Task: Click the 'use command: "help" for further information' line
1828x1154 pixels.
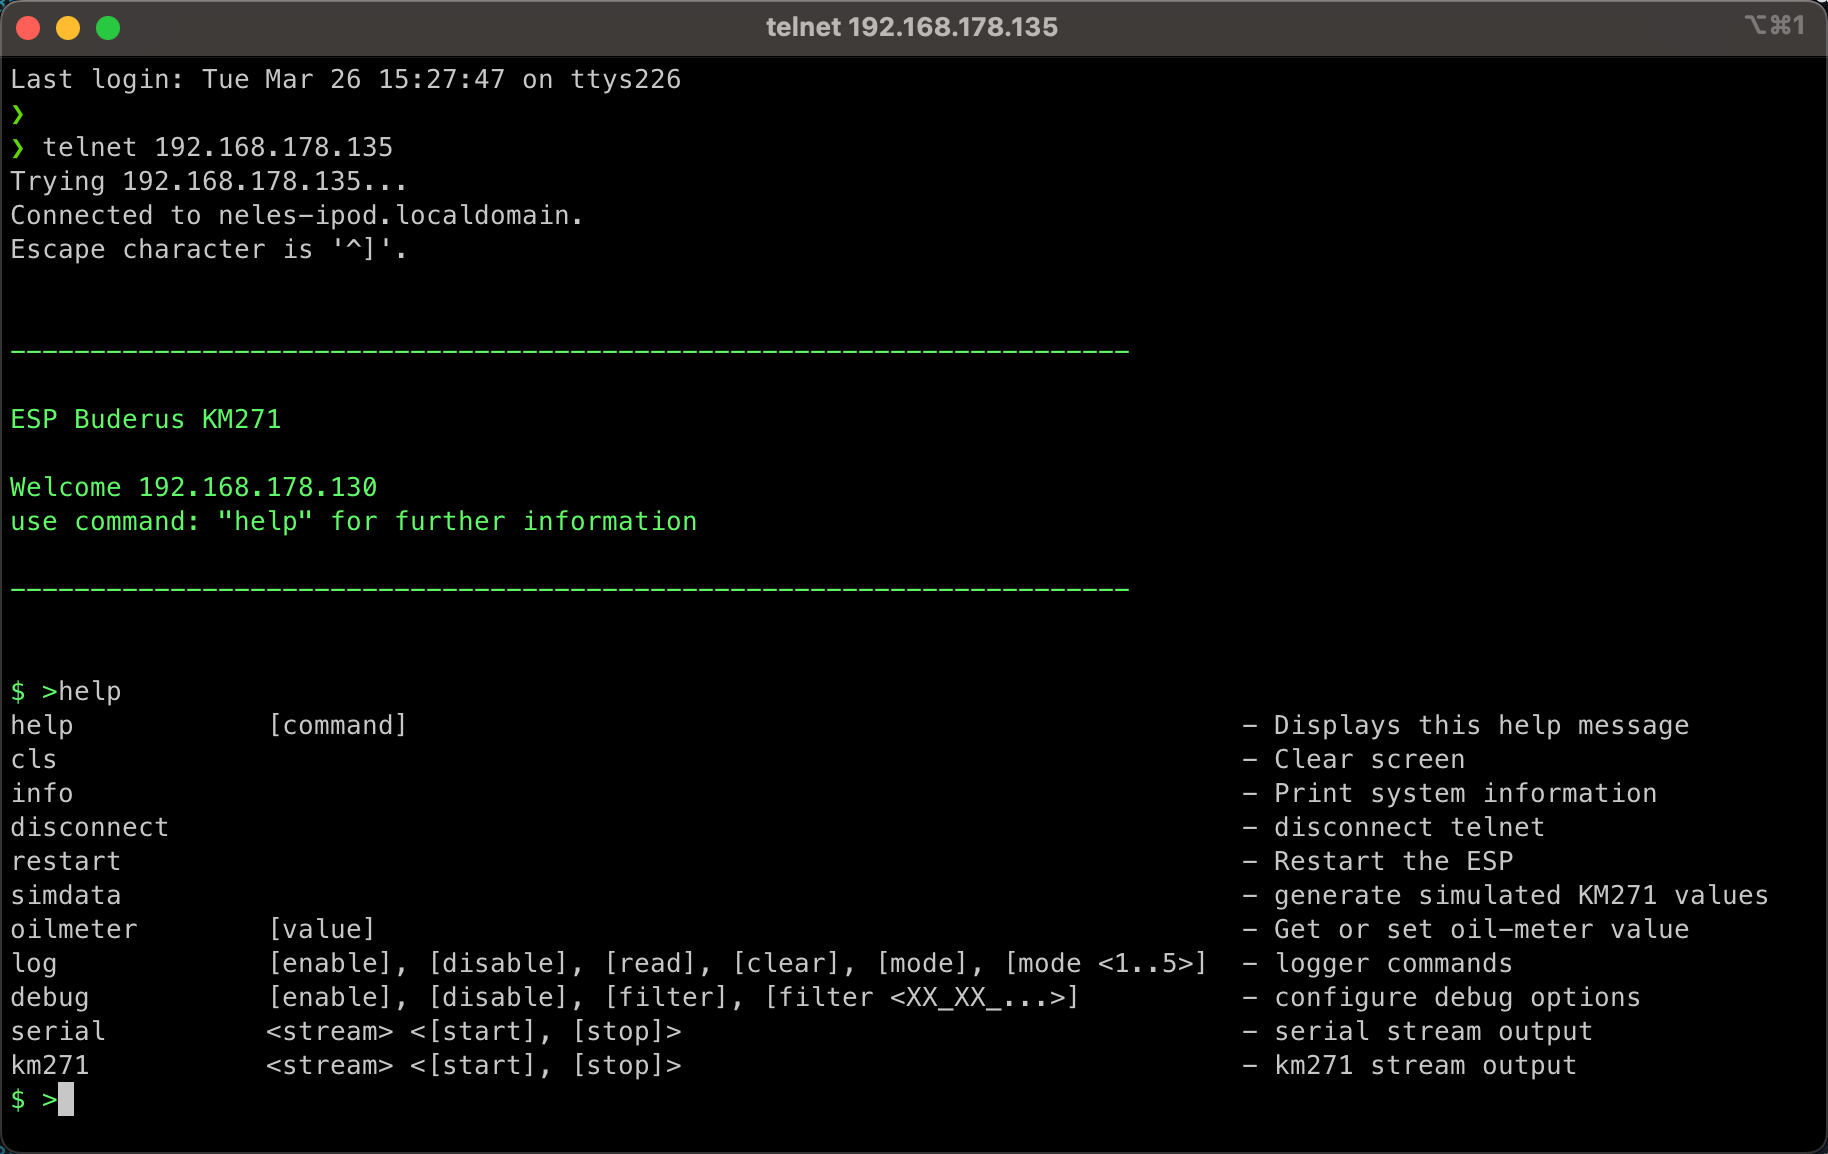Action: point(354,521)
